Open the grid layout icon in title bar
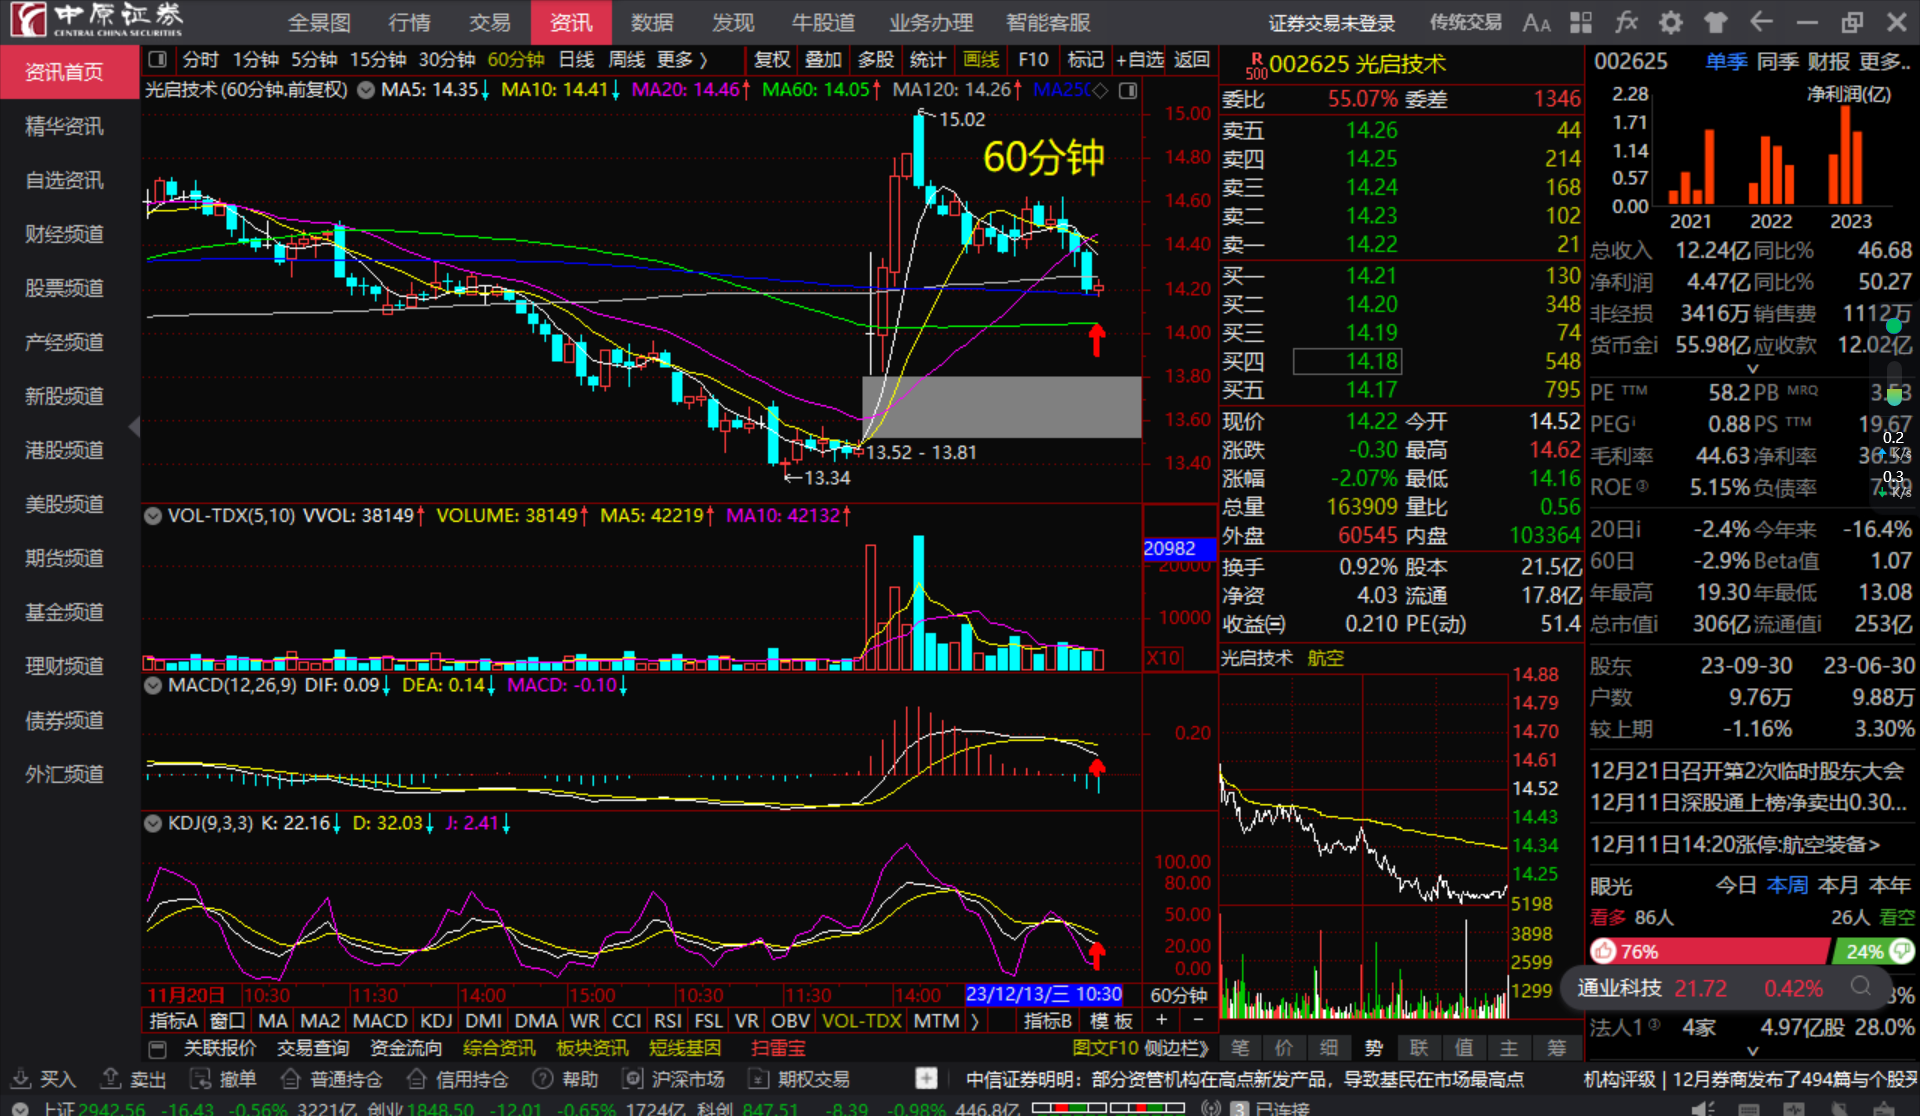 pos(1581,22)
